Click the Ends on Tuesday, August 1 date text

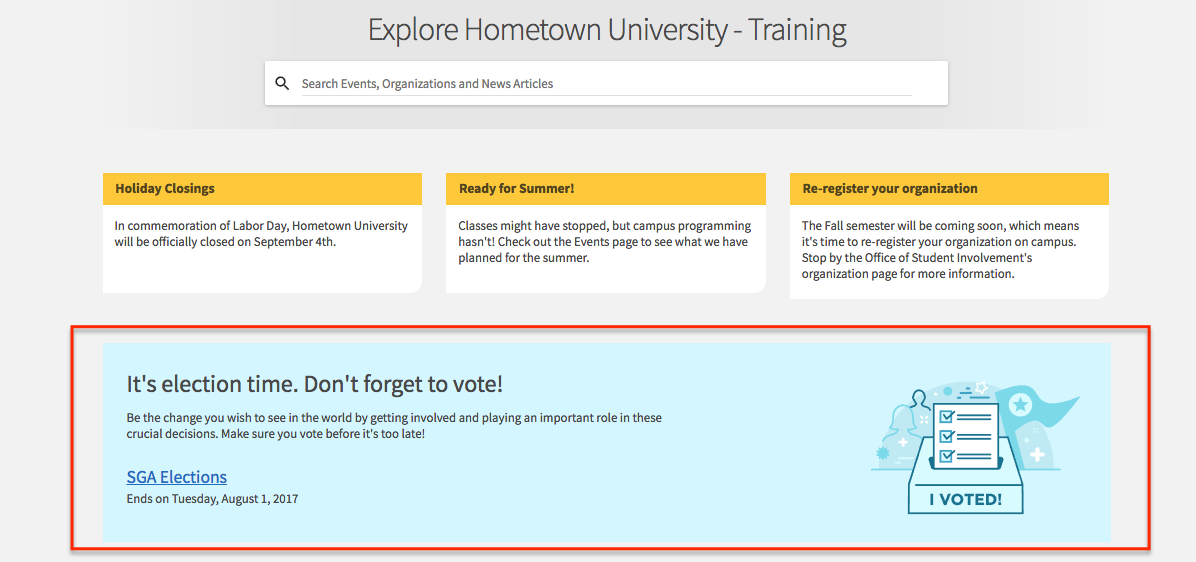(212, 499)
